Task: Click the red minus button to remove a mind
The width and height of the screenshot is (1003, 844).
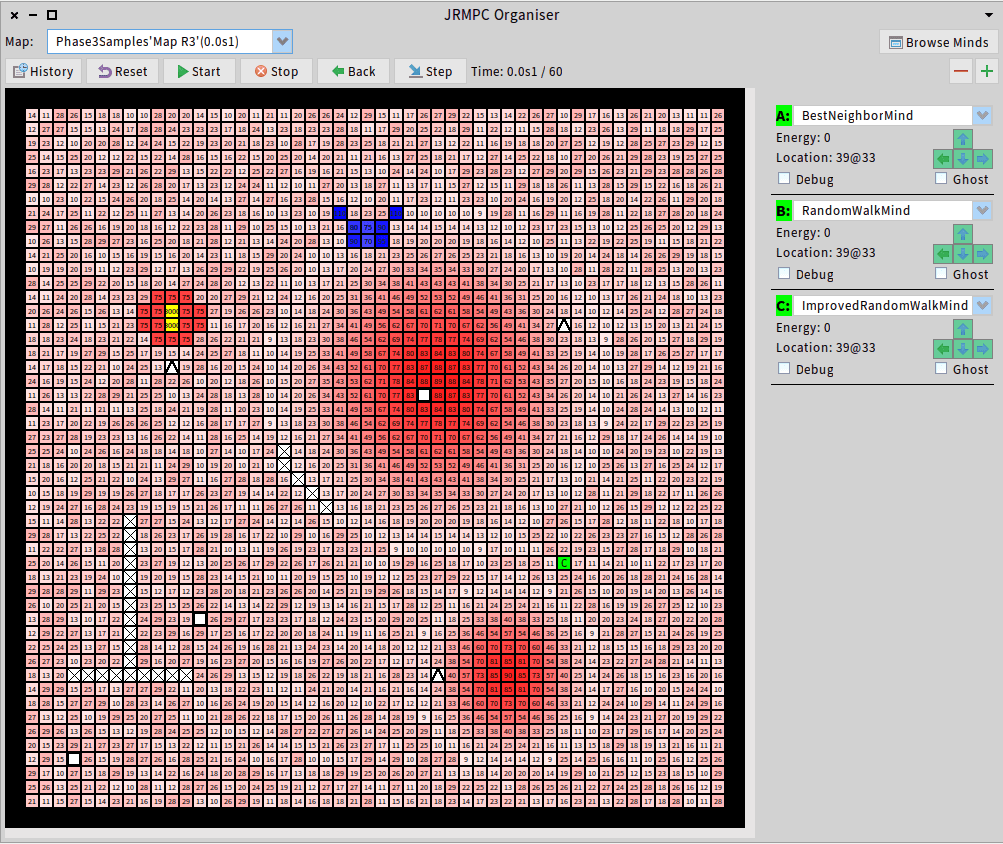Action: (961, 71)
